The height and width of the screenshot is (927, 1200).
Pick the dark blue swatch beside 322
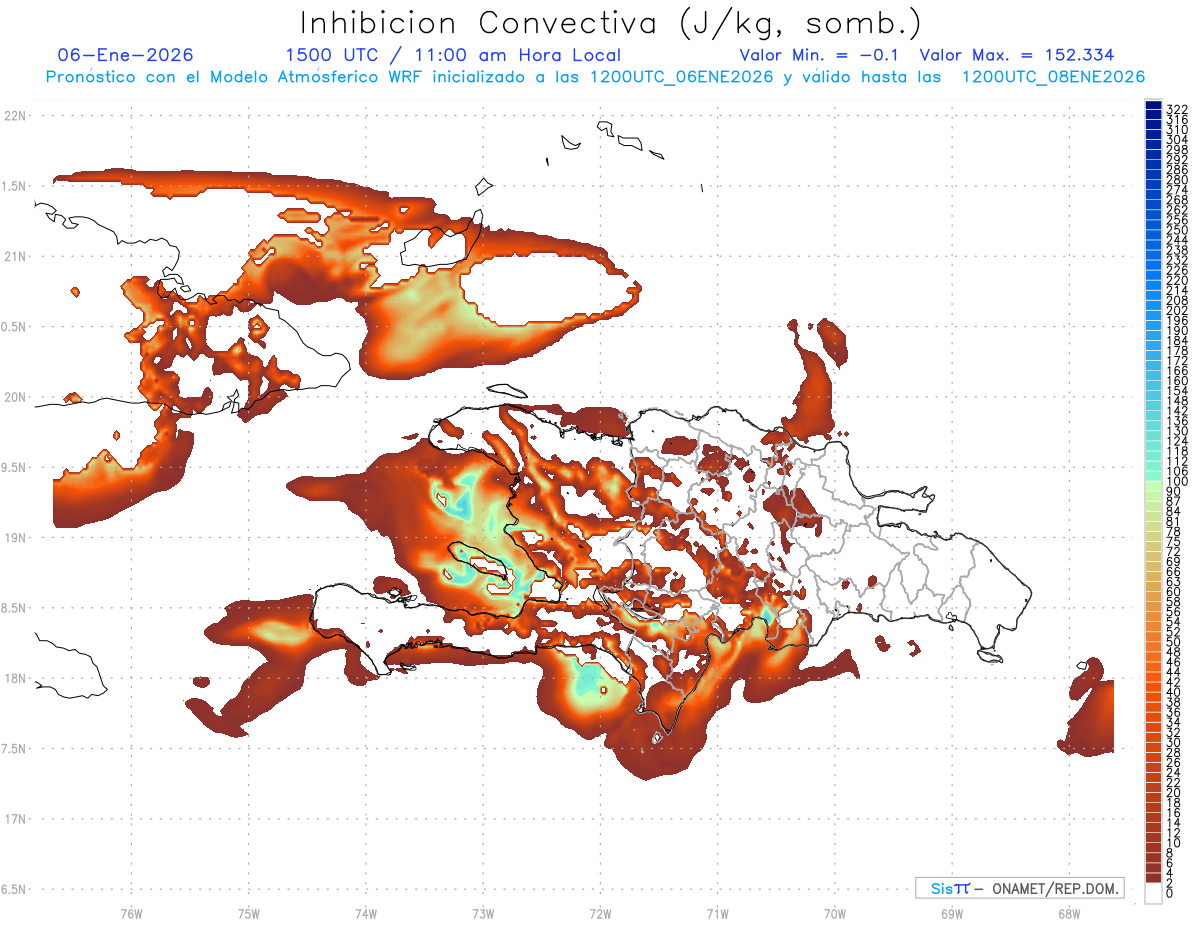[x=1153, y=106]
